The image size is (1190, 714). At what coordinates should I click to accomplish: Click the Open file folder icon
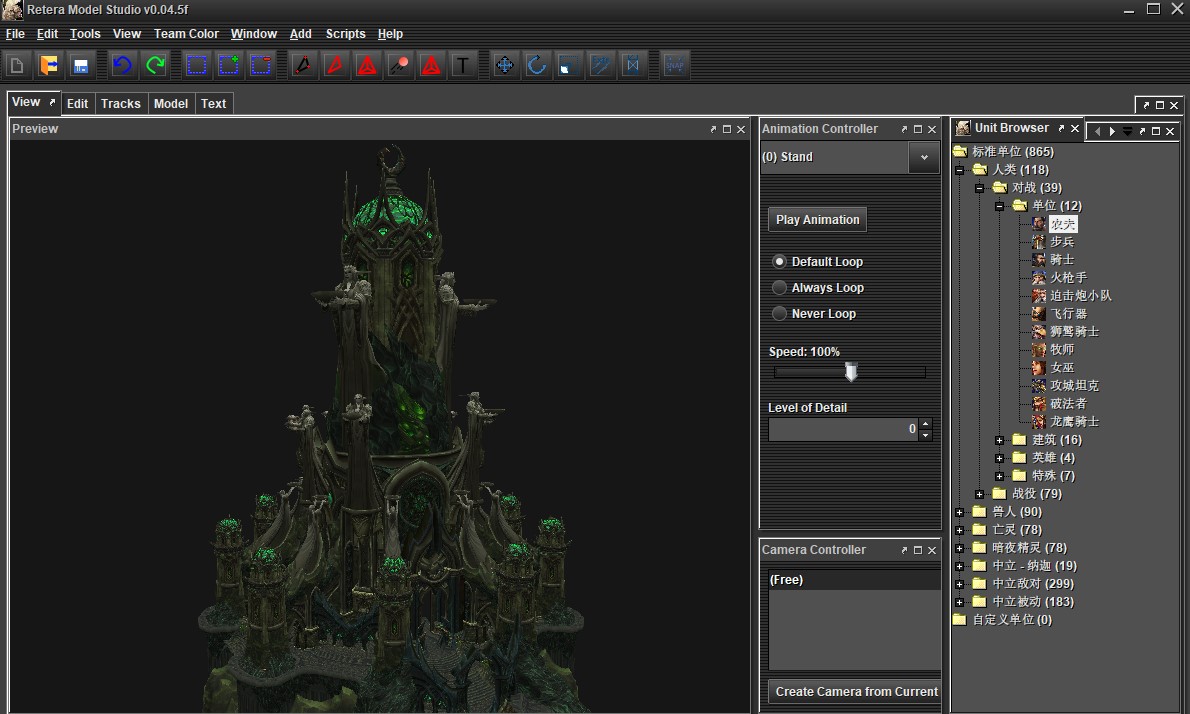point(49,65)
